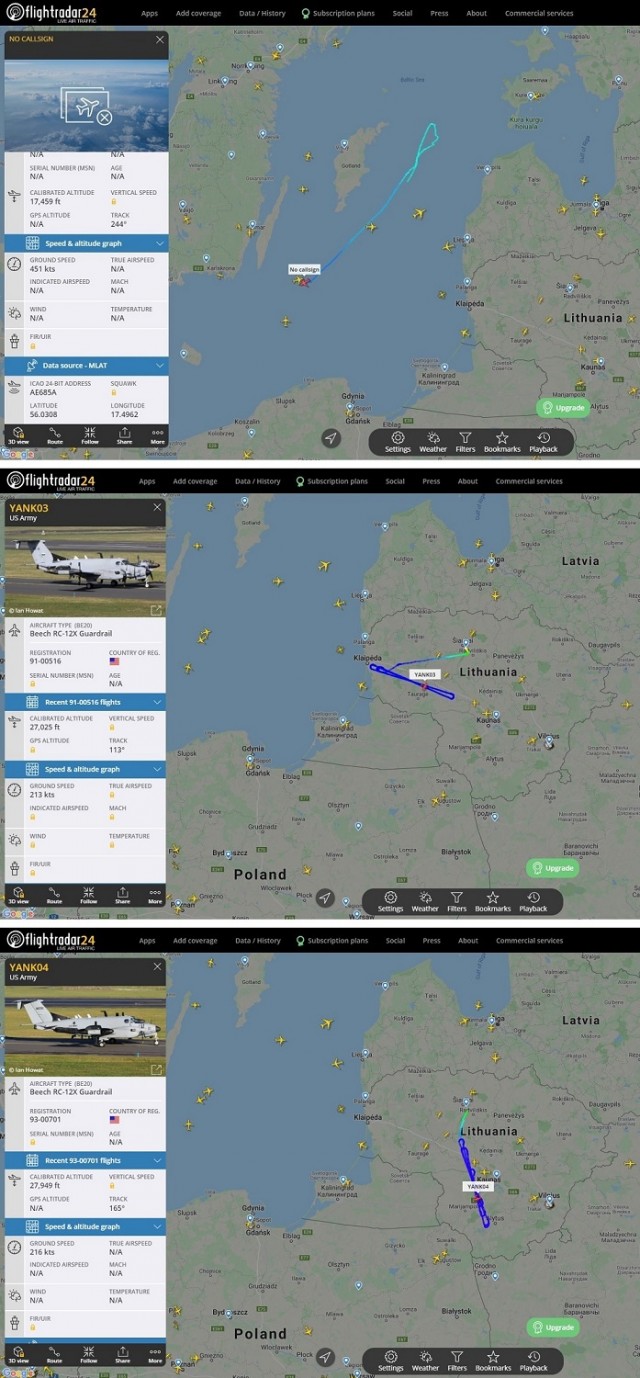Click the flightradar24 logo in the top screenshot

pos(52,13)
